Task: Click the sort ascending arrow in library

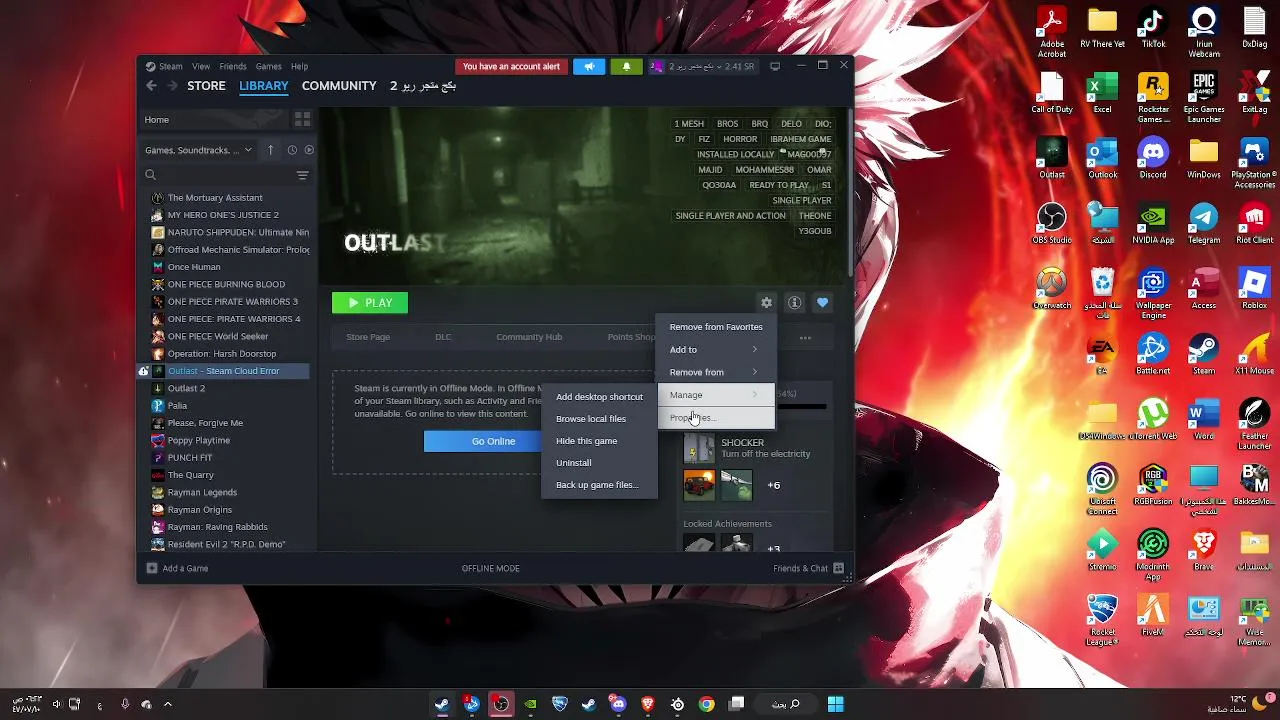Action: pyautogui.click(x=270, y=150)
